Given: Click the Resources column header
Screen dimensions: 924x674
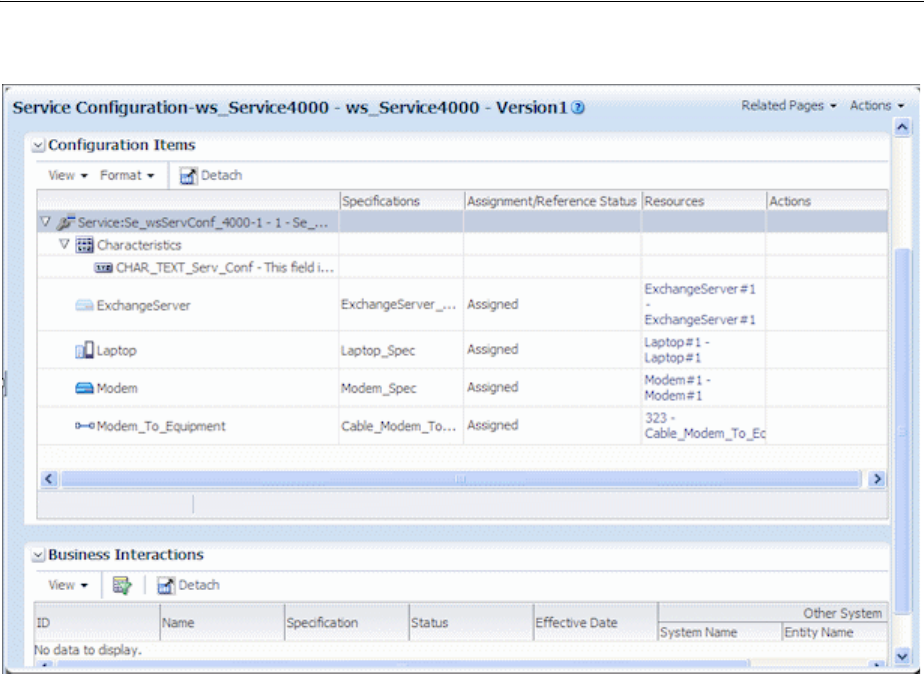Looking at the screenshot, I should (704, 201).
